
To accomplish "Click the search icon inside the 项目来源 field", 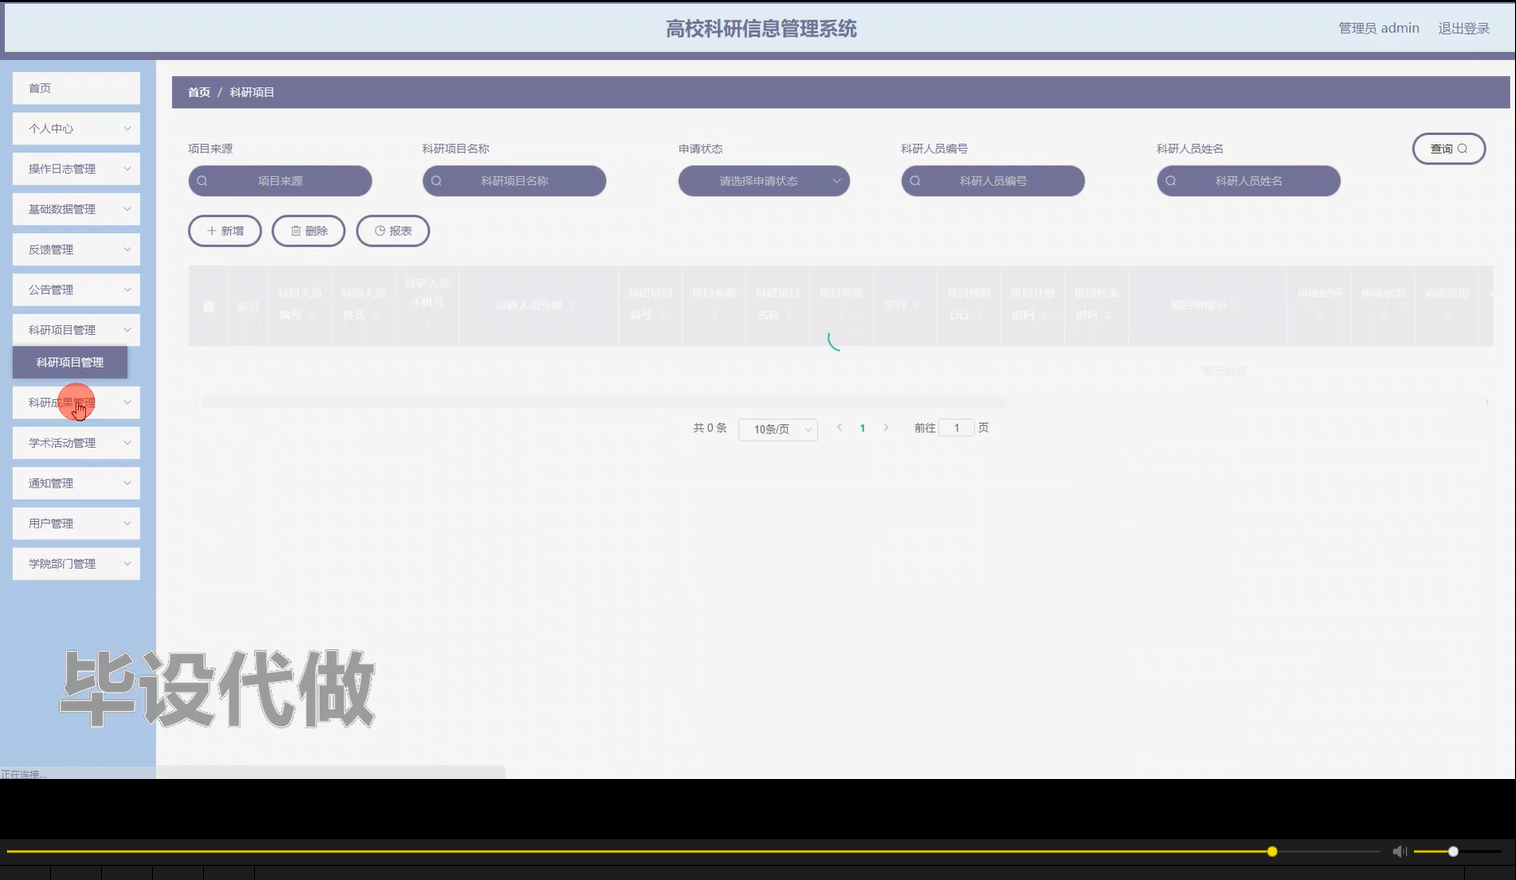I will pos(203,180).
